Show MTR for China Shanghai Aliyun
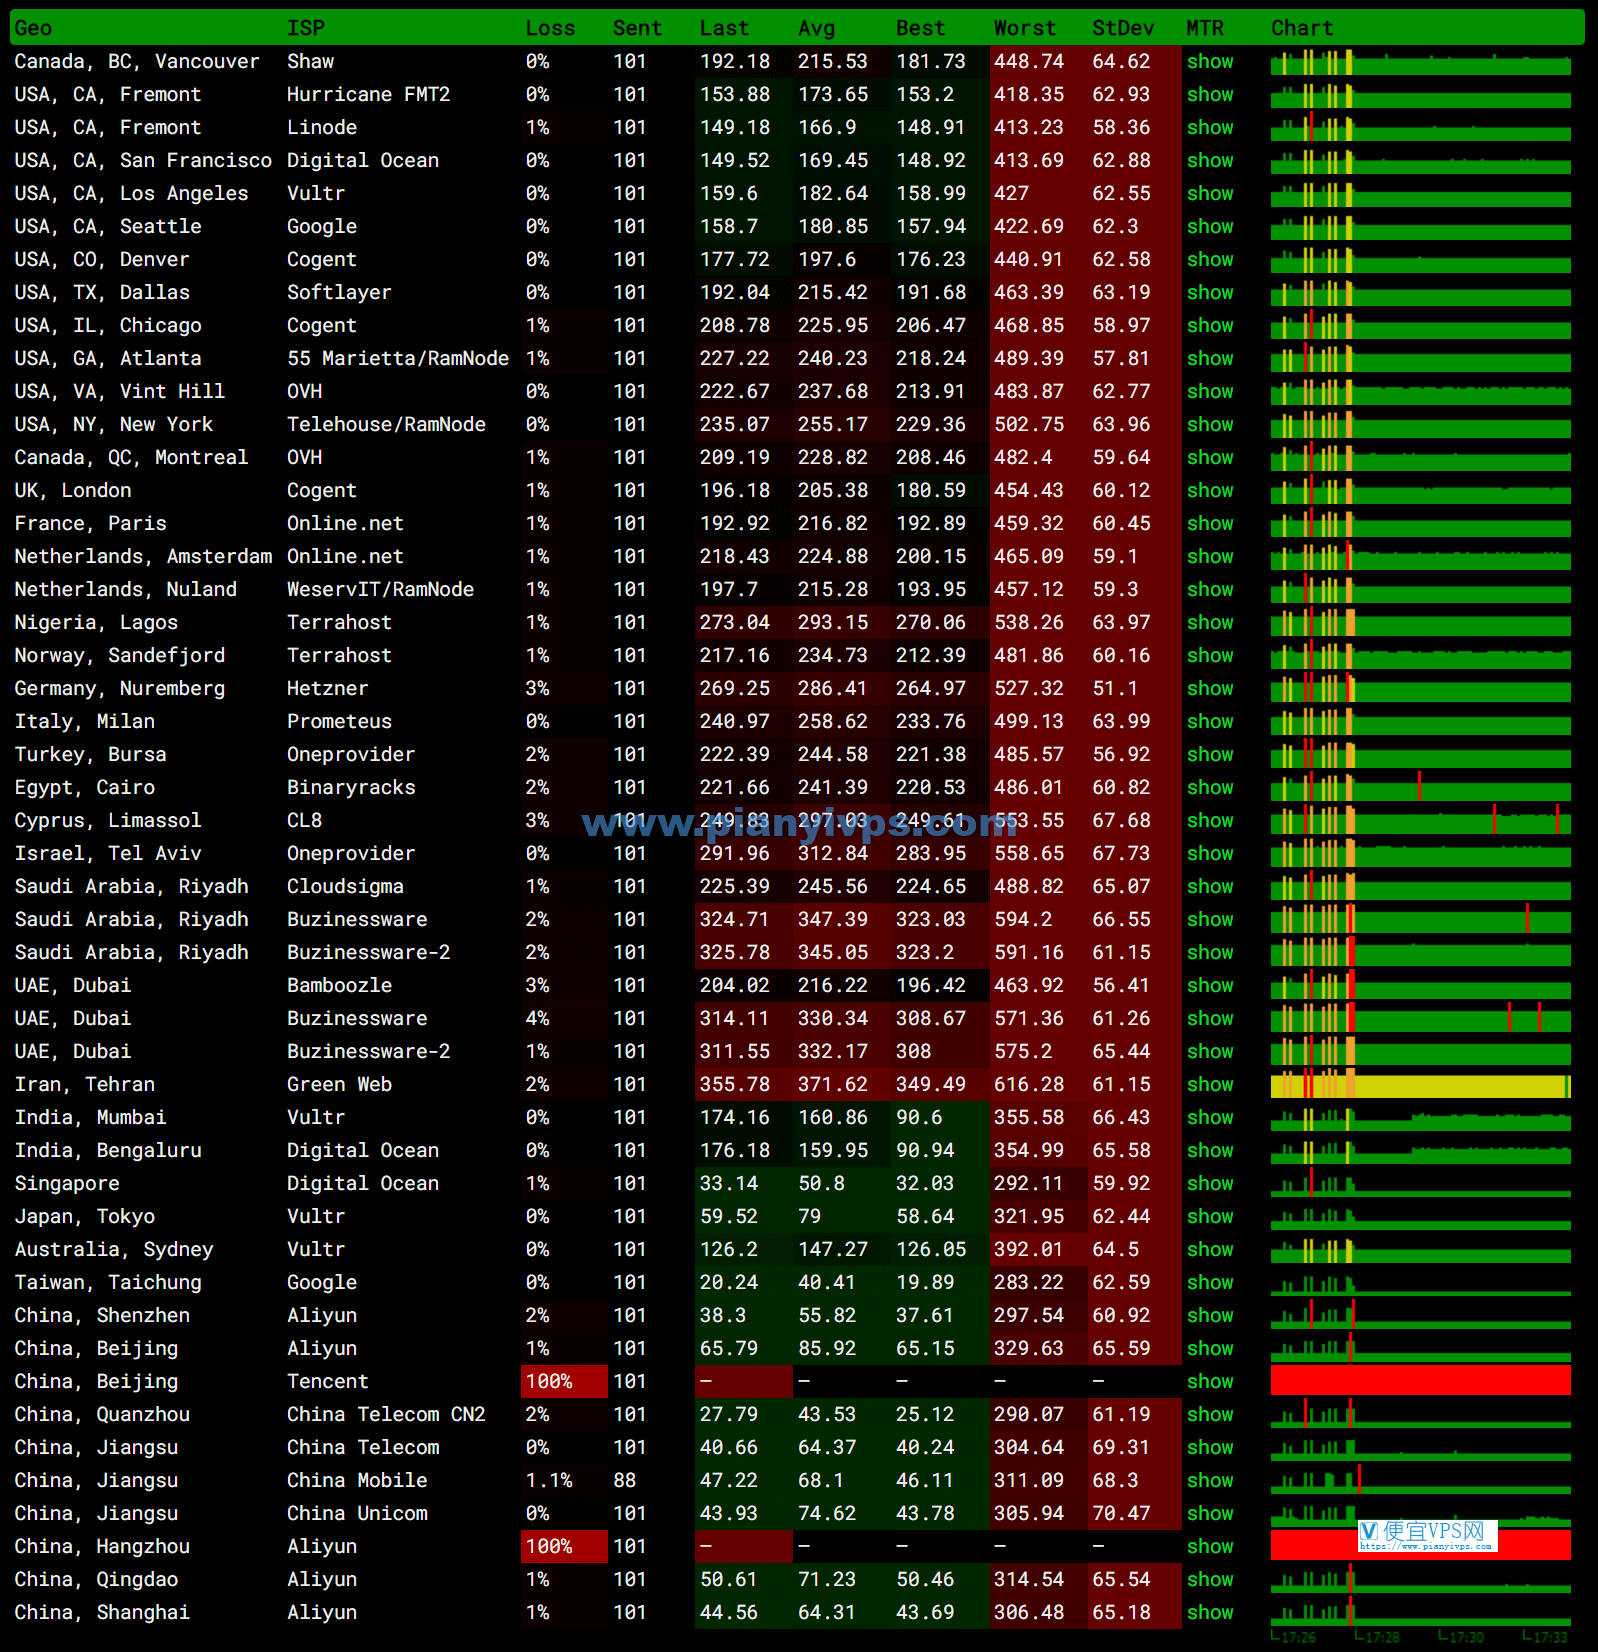The image size is (1598, 1652). (1210, 1612)
